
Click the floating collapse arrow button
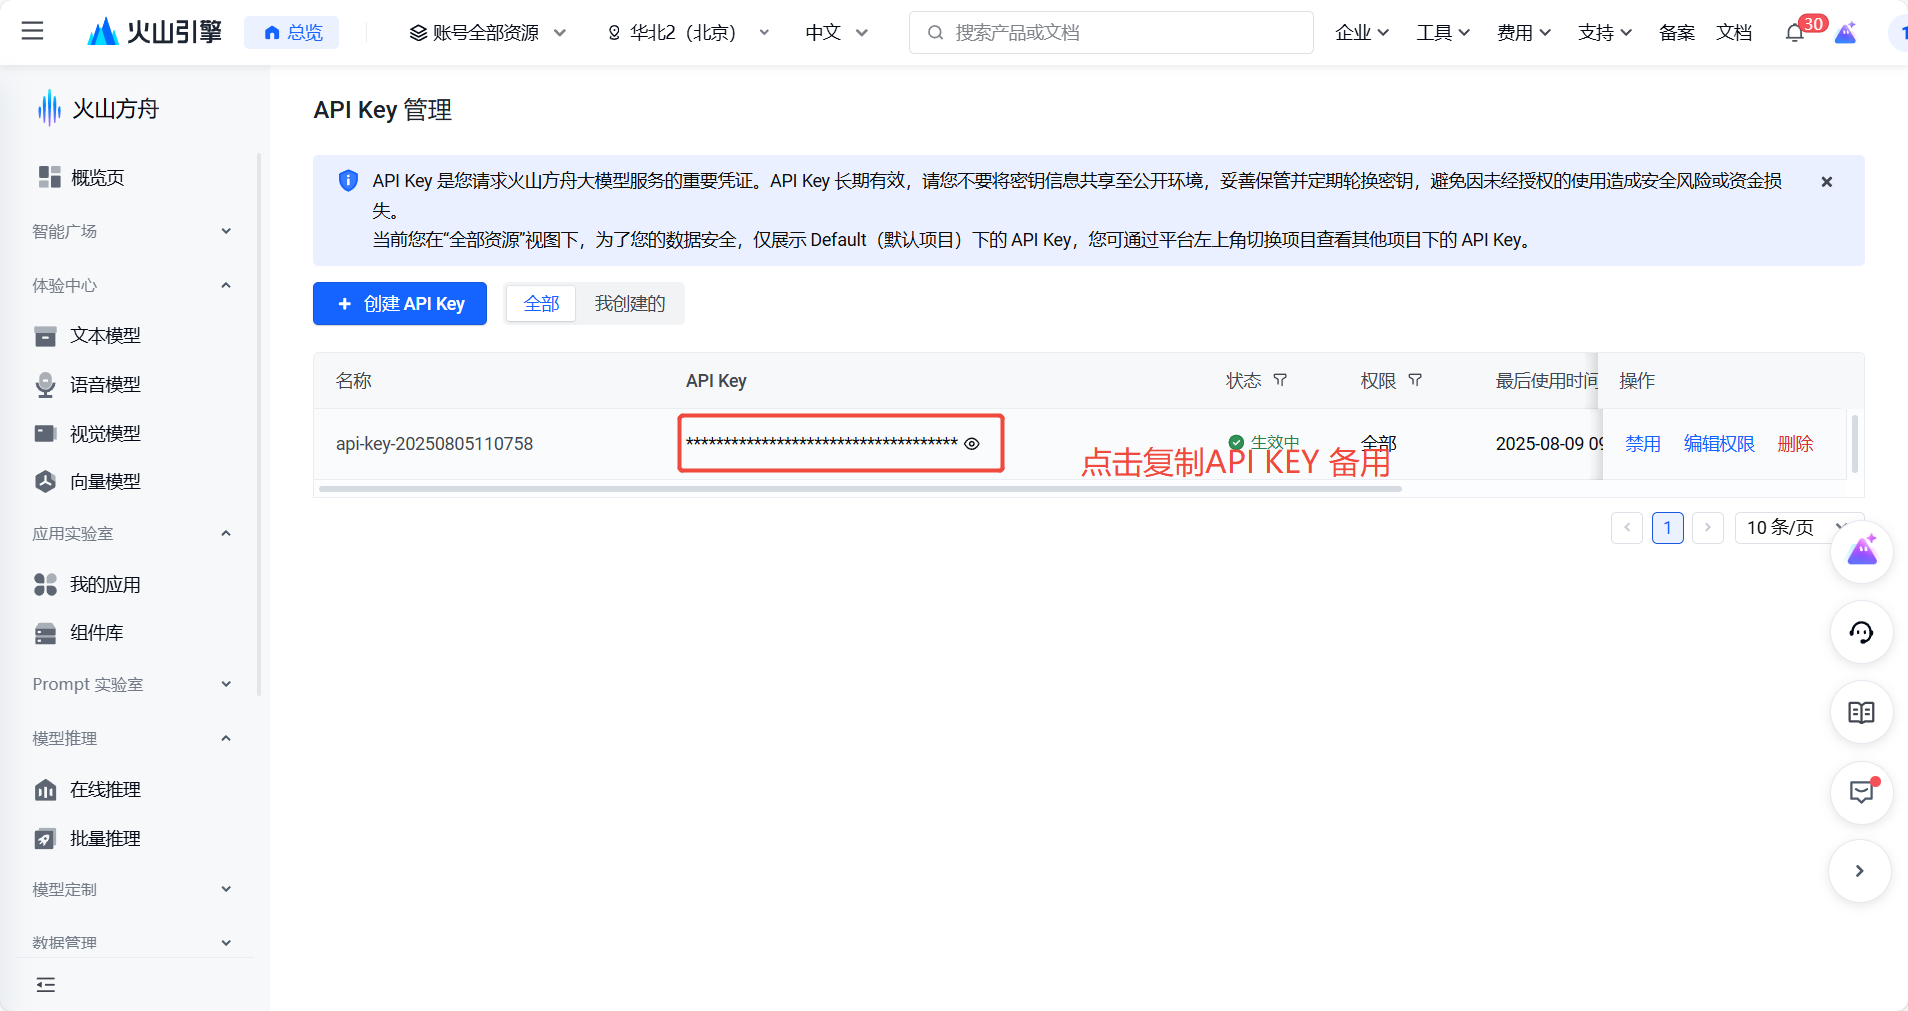(x=1860, y=871)
